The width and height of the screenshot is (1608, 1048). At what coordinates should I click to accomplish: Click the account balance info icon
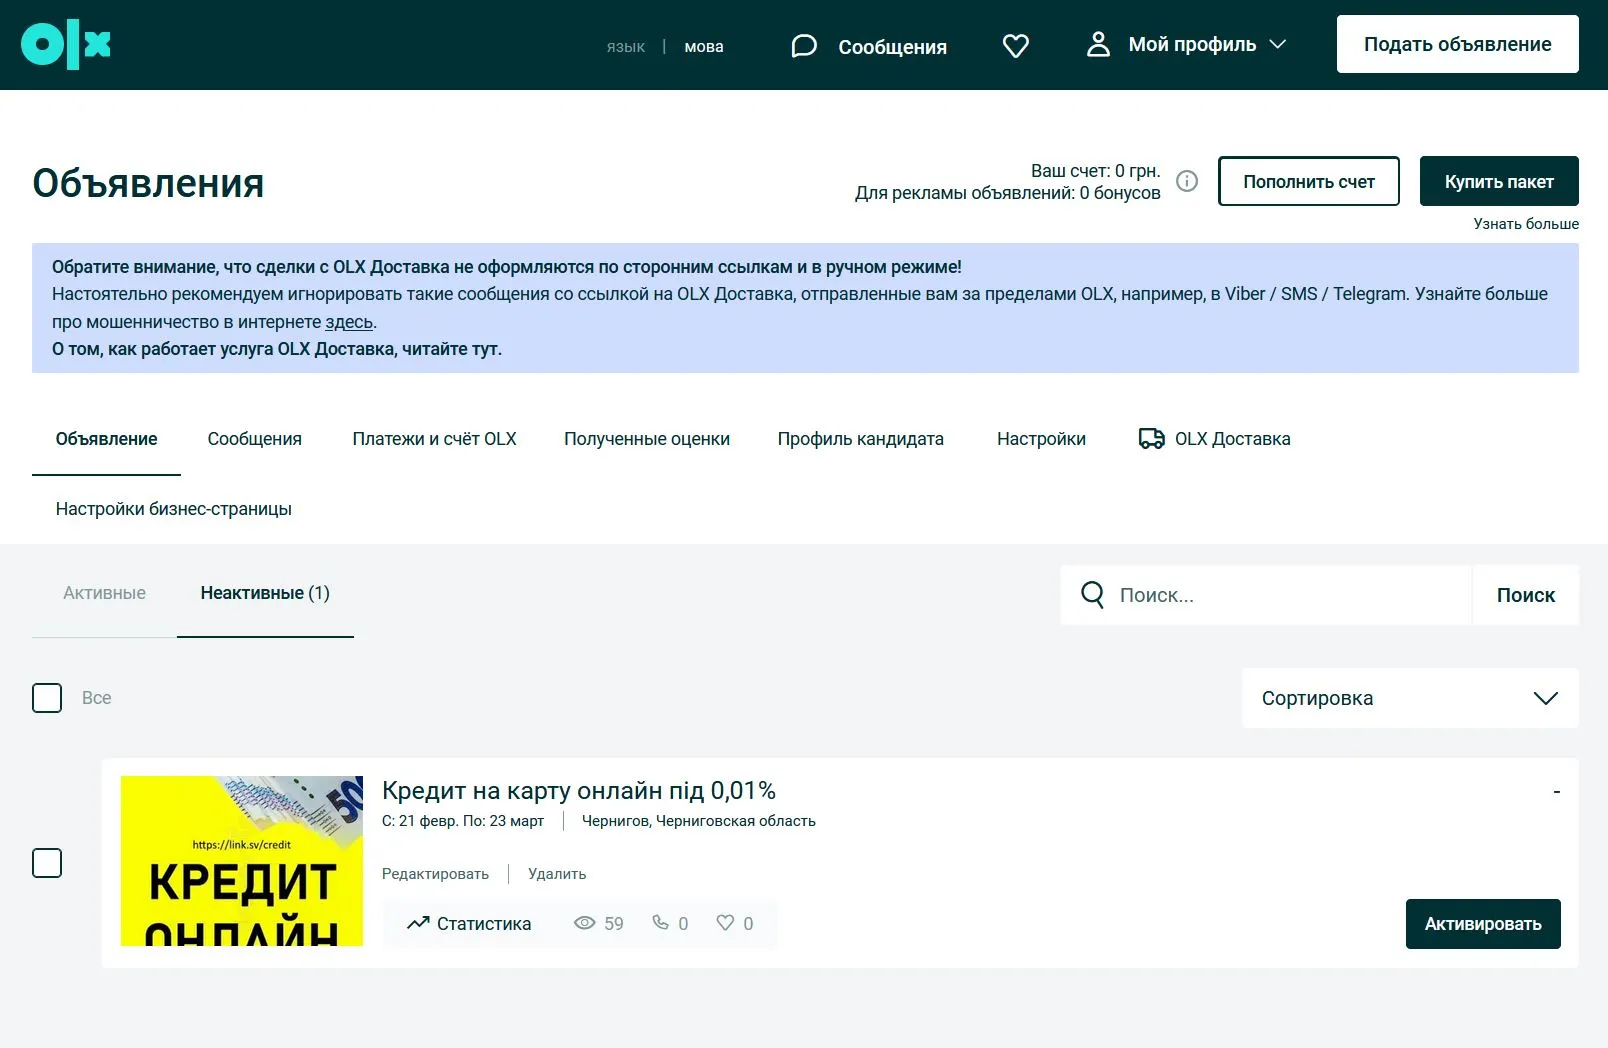tap(1187, 181)
